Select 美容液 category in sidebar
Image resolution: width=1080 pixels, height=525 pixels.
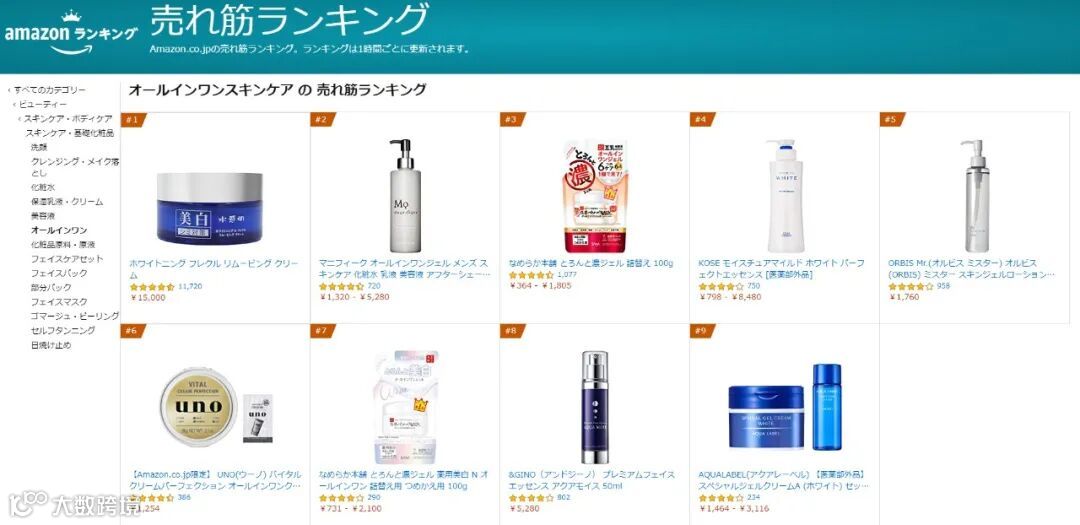point(43,216)
